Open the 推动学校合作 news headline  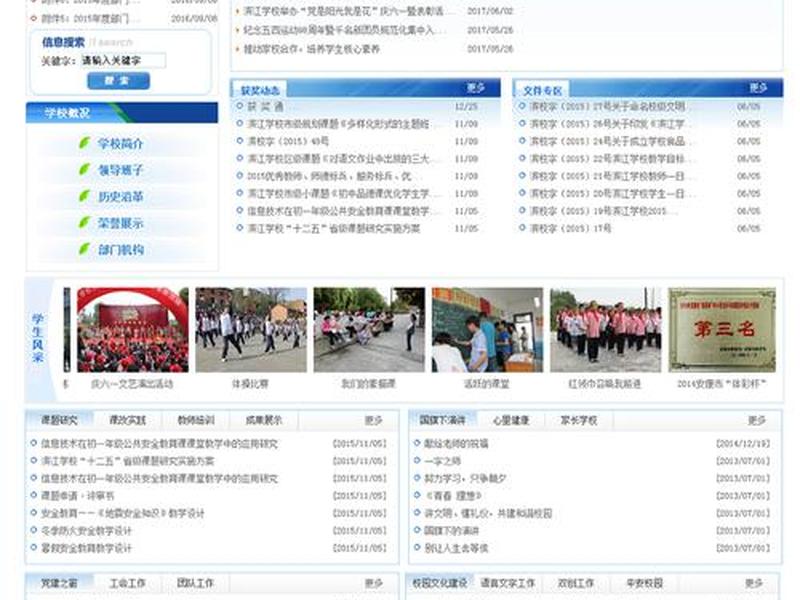312,49
